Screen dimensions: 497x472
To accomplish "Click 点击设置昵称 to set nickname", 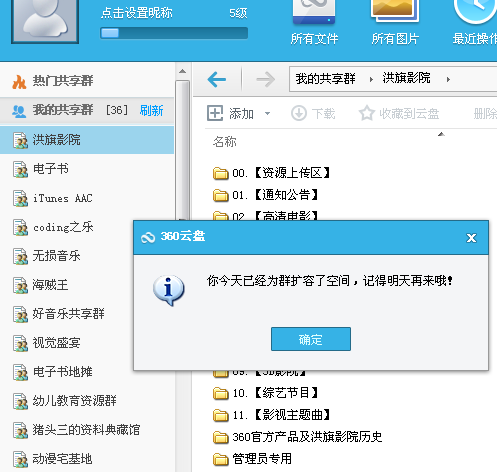I will 137,13.
